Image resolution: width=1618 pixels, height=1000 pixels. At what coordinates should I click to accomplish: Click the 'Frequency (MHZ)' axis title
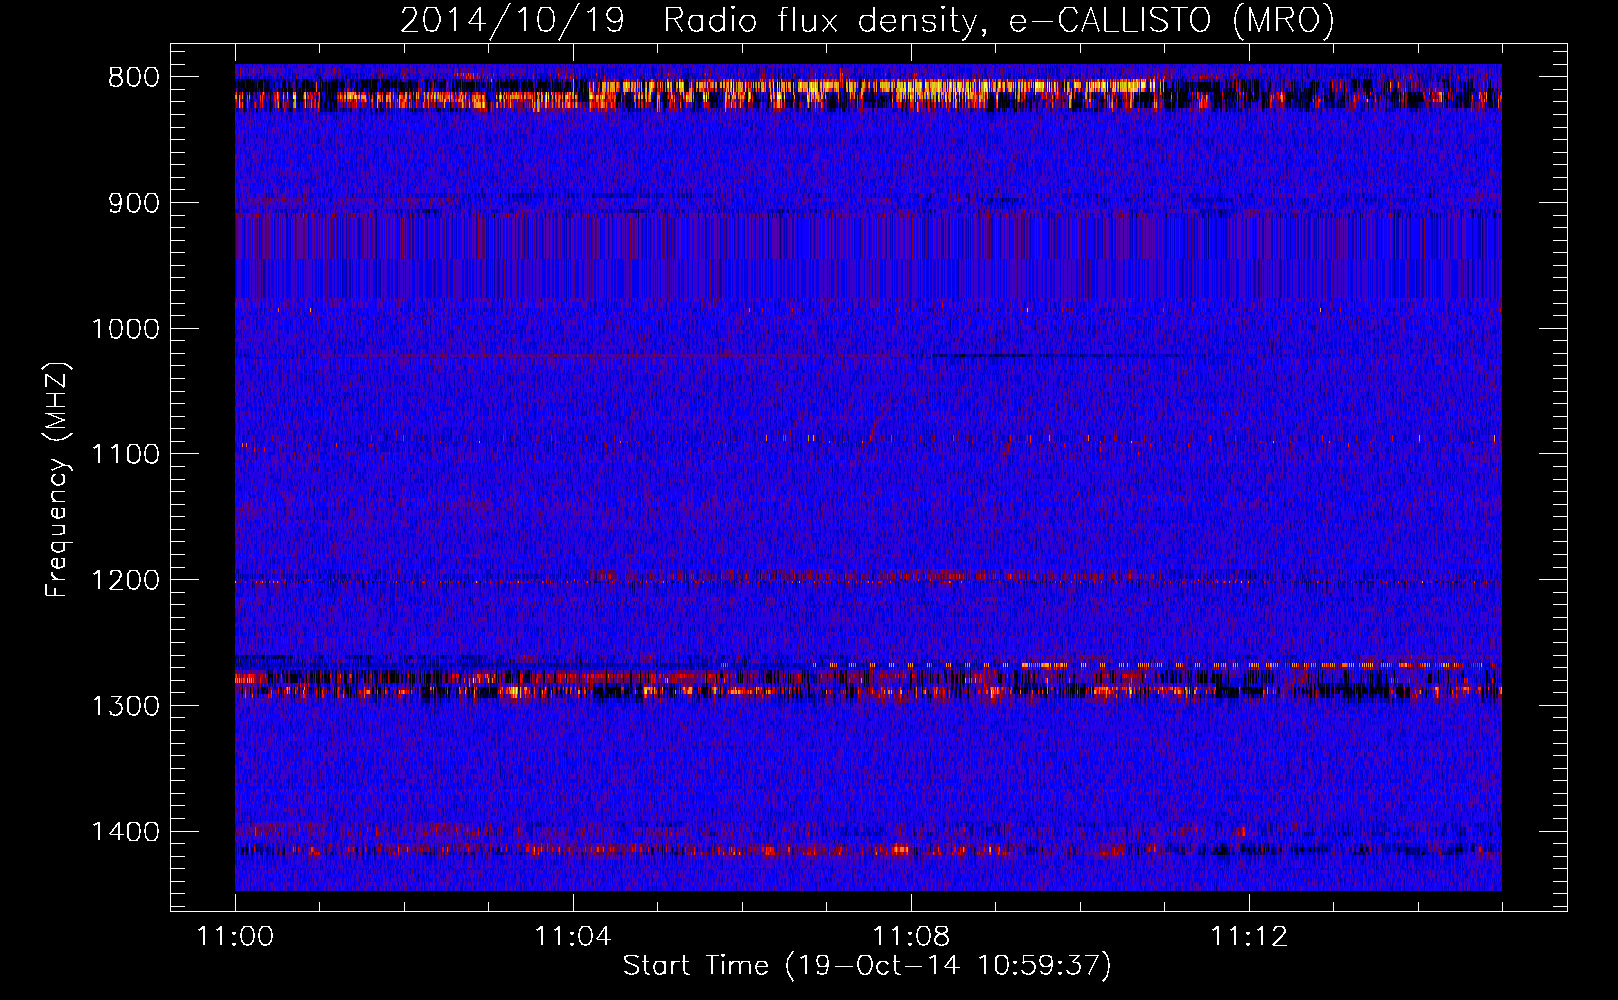pyautogui.click(x=58, y=479)
